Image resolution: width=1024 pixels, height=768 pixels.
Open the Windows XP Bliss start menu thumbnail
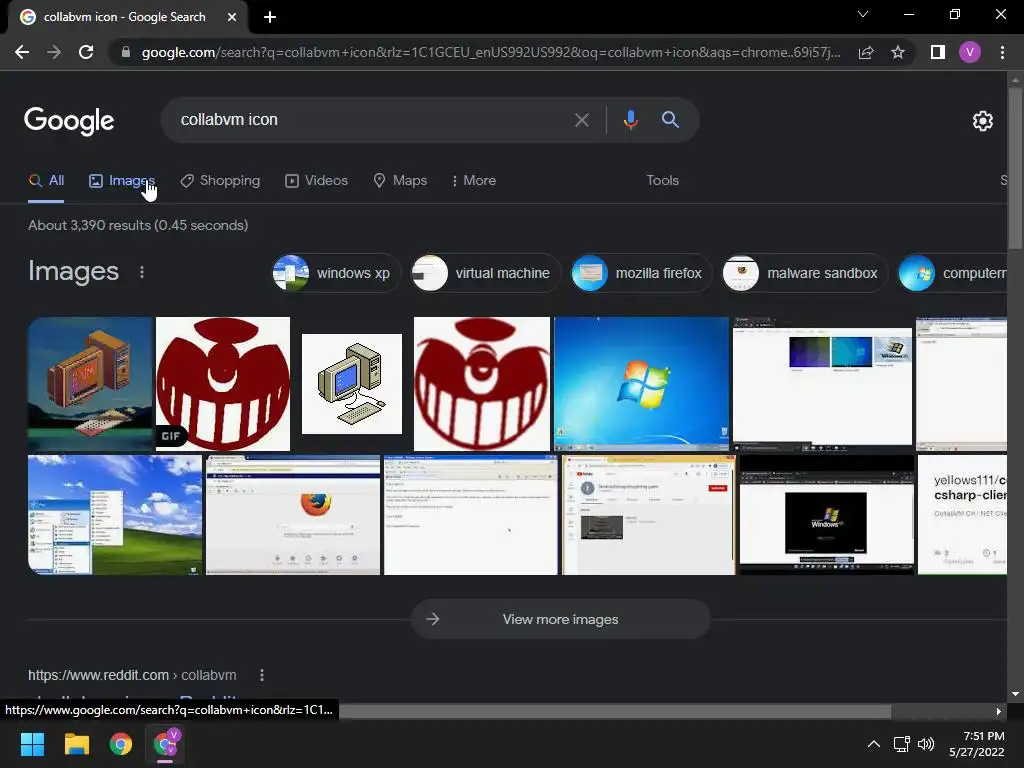[115, 515]
